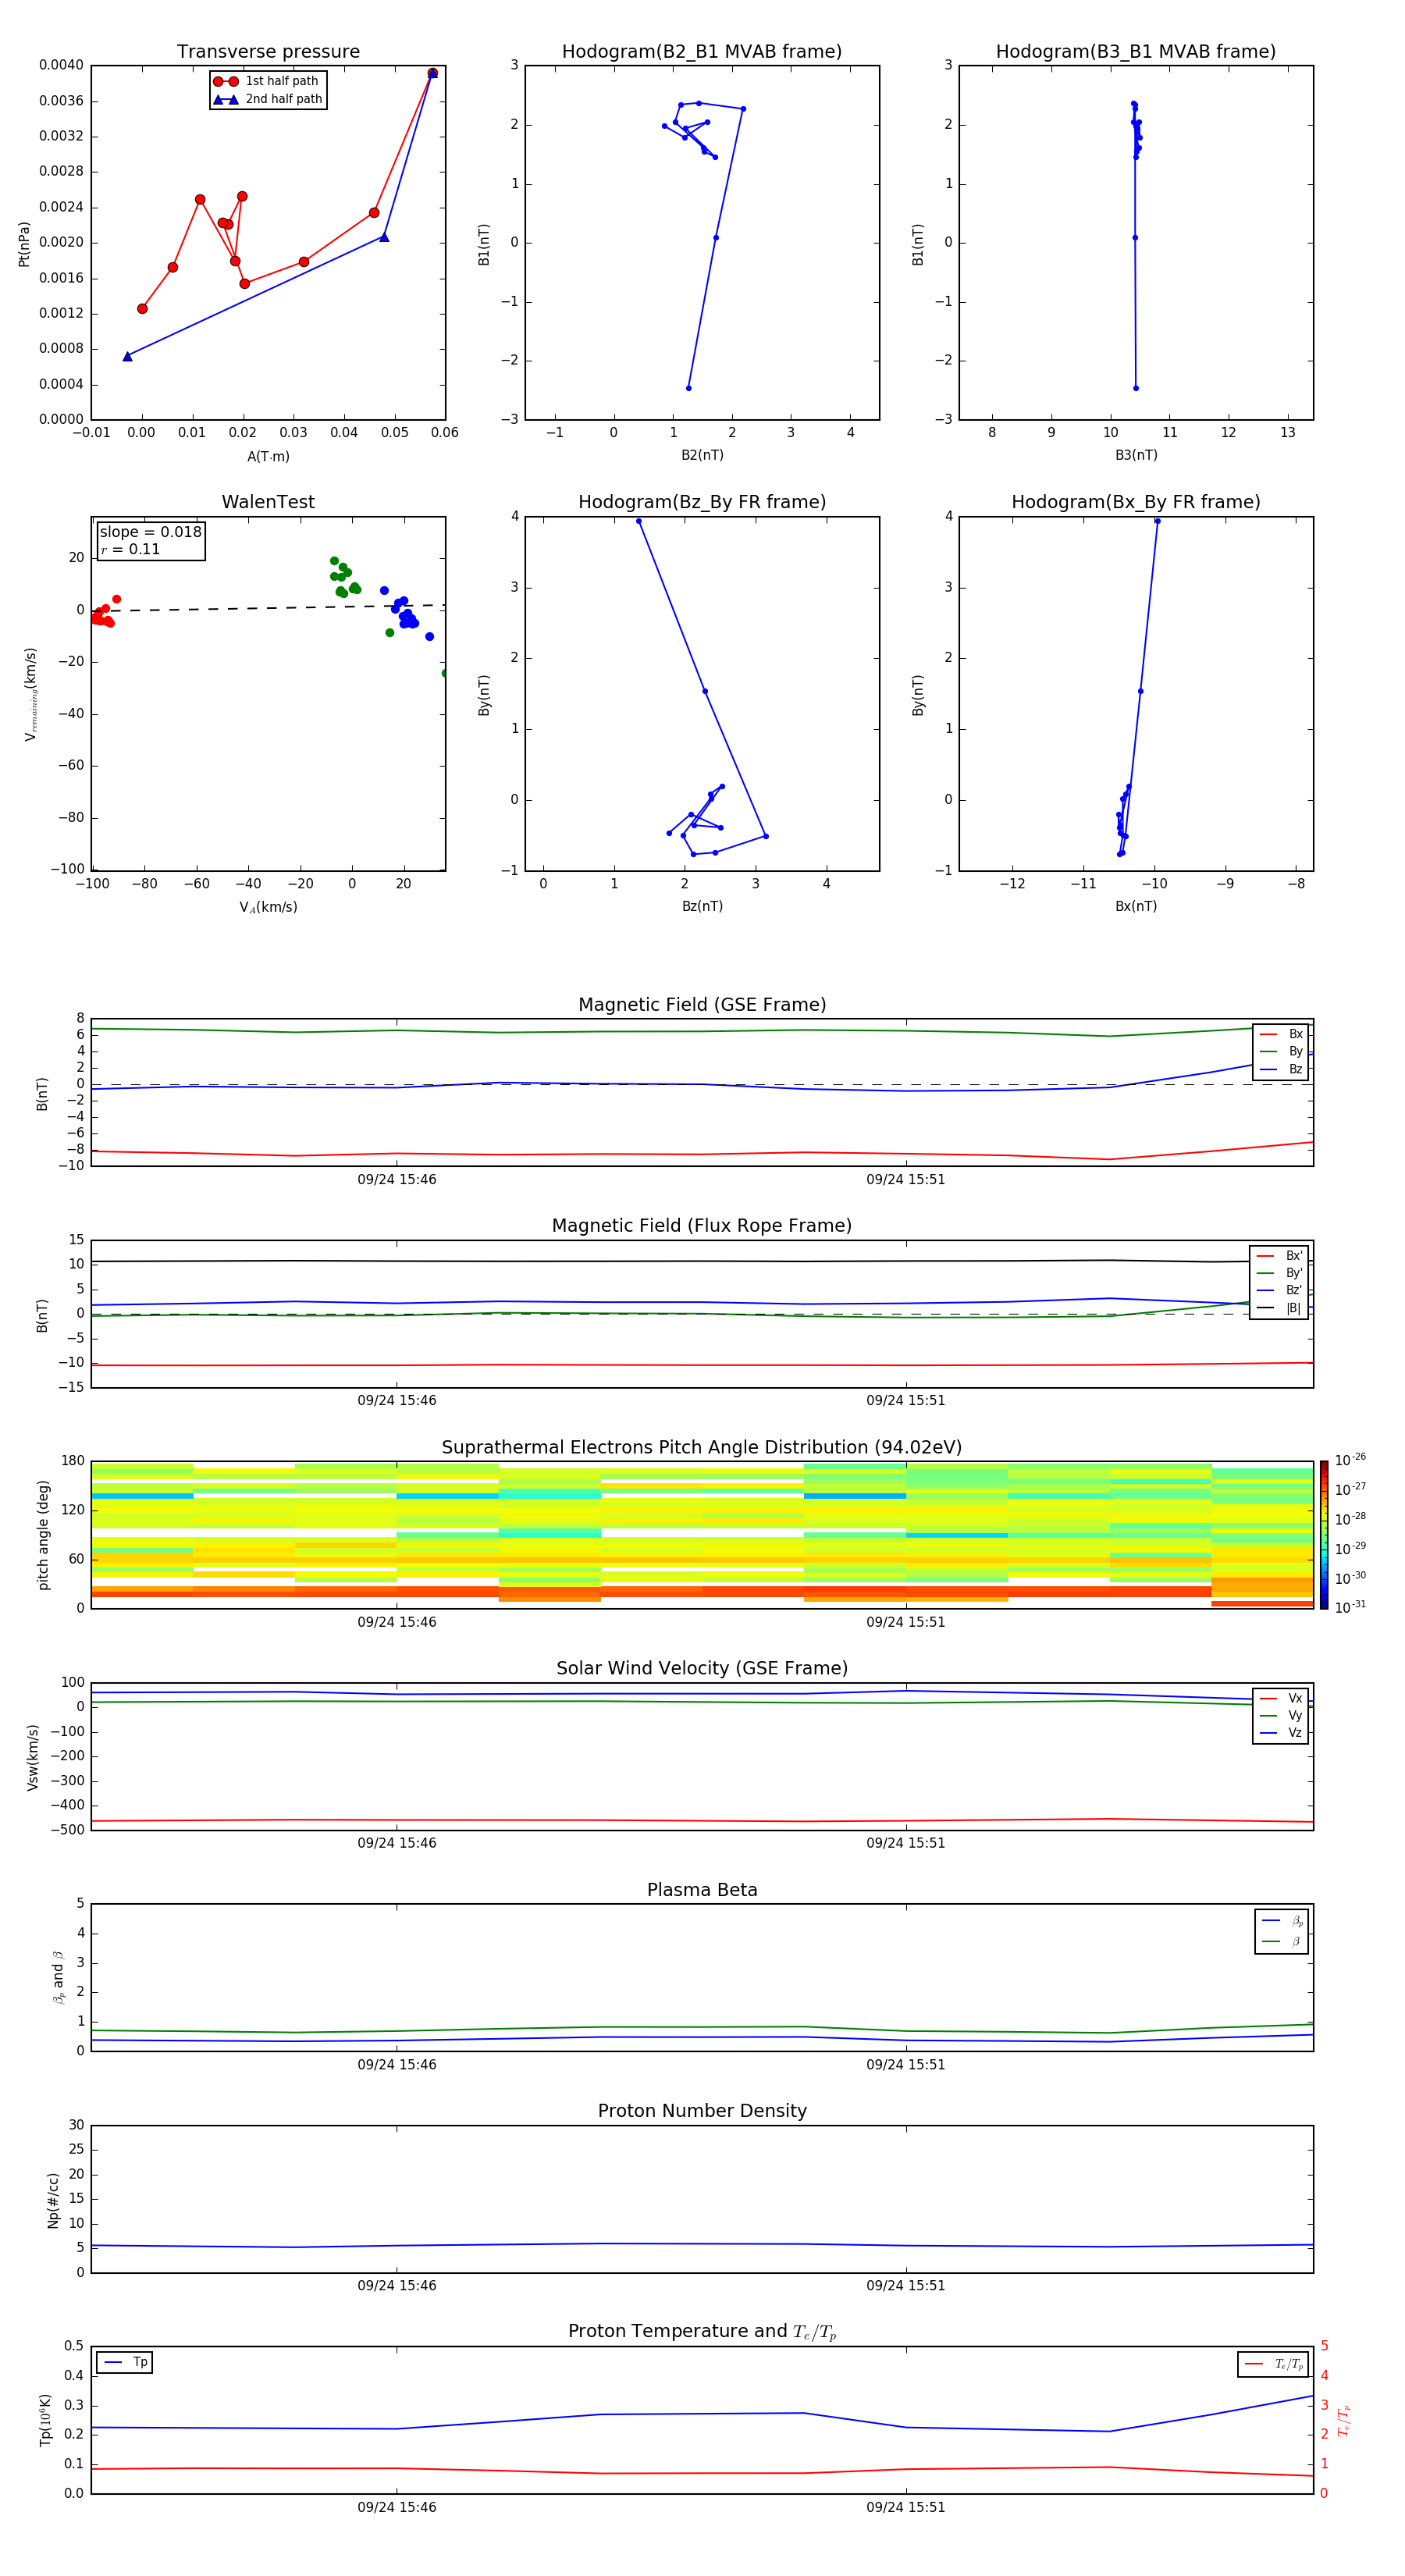Click "09/24 15:46" under the GSE magnetic field plot
This screenshot has height=2576, width=1405.
[397, 1179]
